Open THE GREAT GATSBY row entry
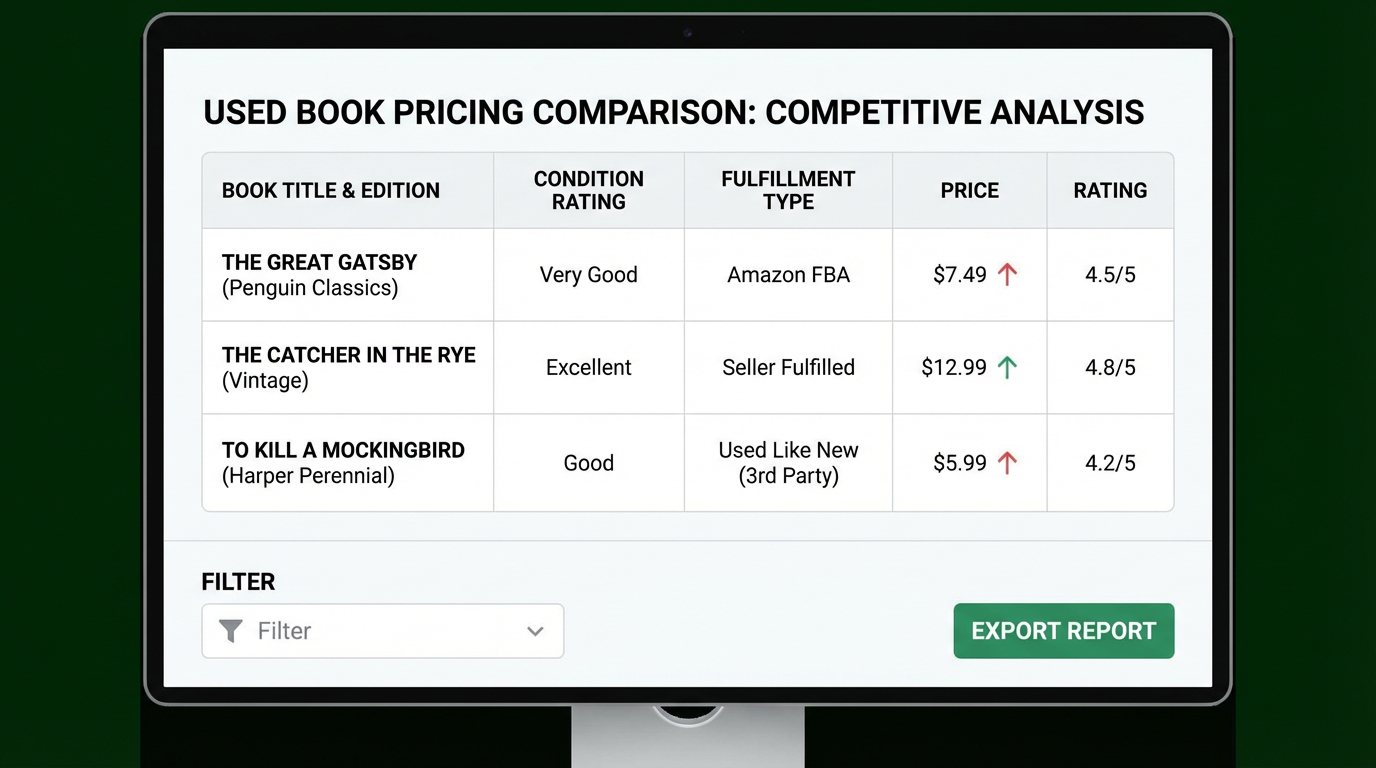 coord(319,274)
